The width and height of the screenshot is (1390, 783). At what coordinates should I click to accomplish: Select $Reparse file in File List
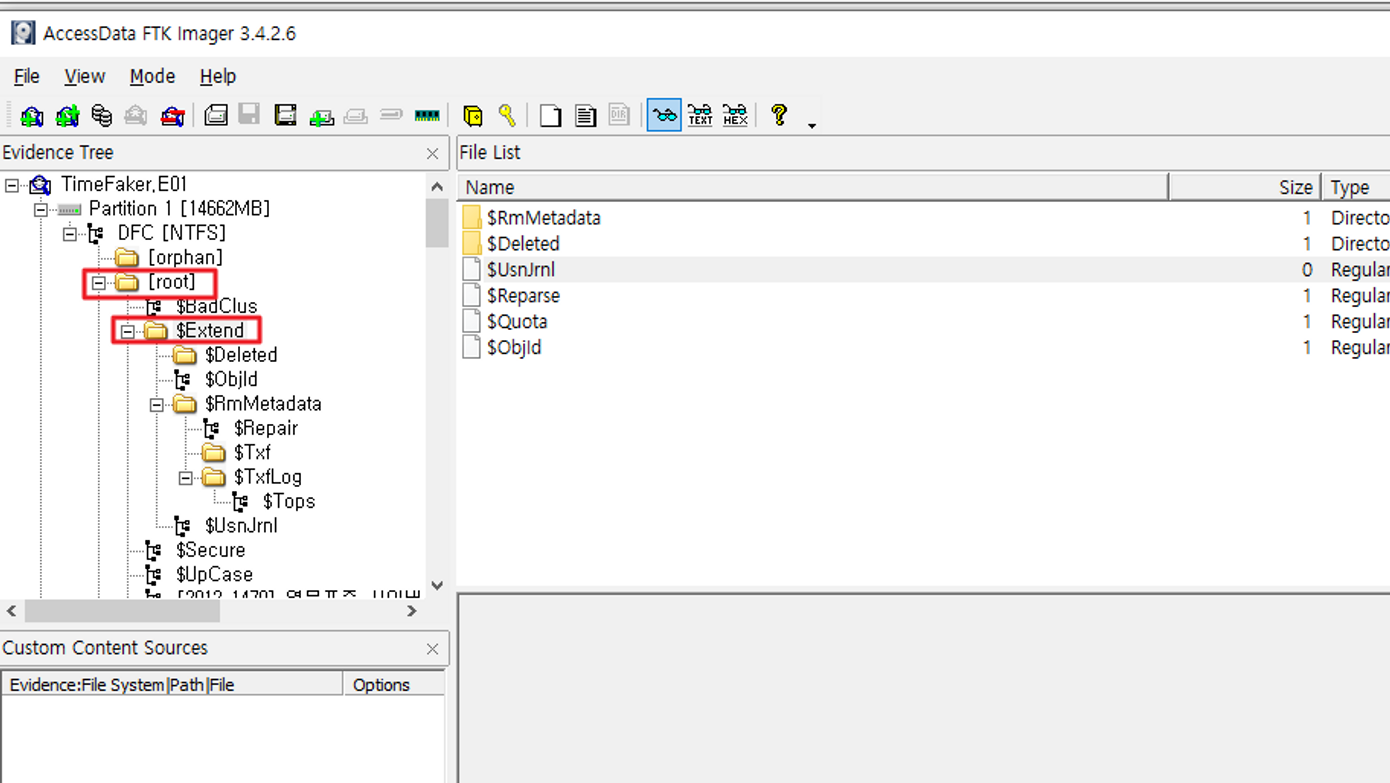(922, 295)
